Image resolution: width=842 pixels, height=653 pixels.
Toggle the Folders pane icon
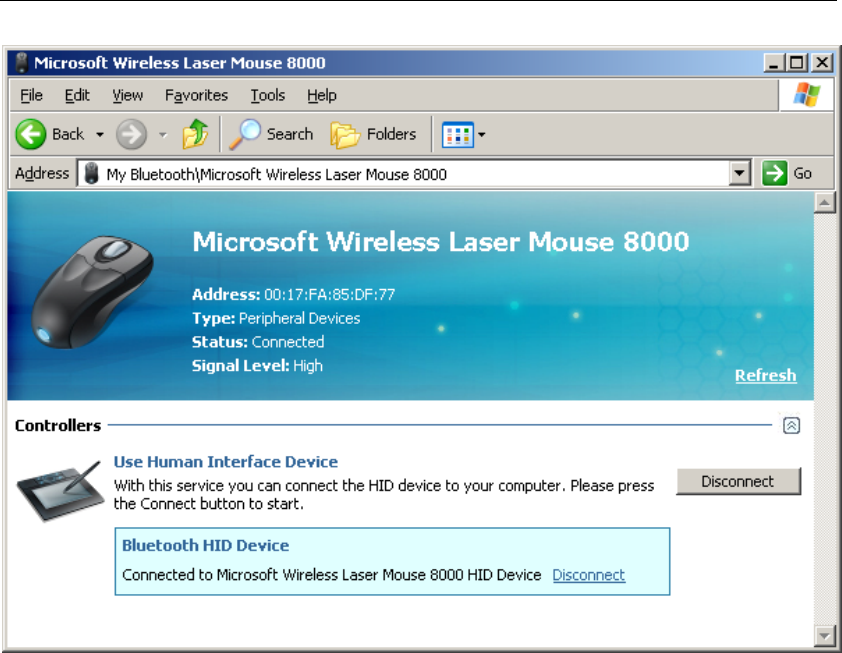(x=345, y=135)
